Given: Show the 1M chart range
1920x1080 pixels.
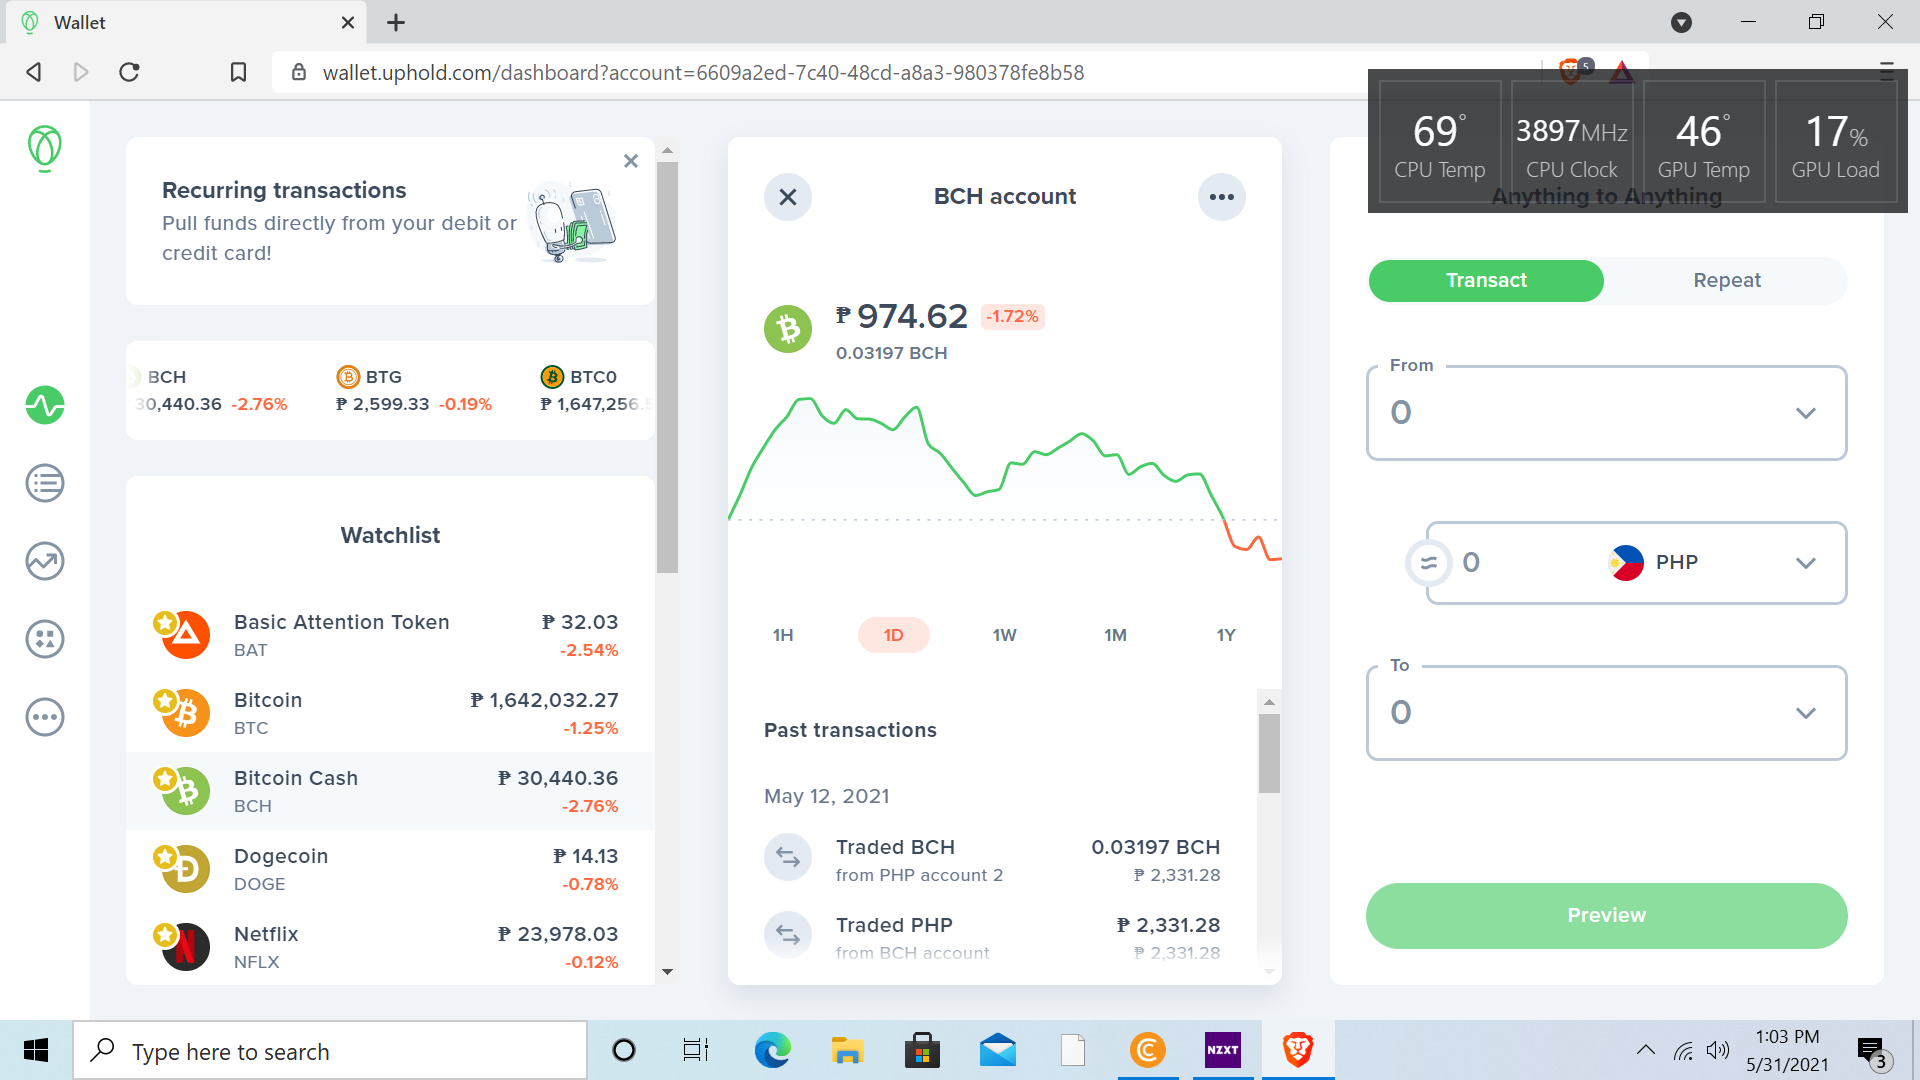Looking at the screenshot, I should pyautogui.click(x=1115, y=635).
